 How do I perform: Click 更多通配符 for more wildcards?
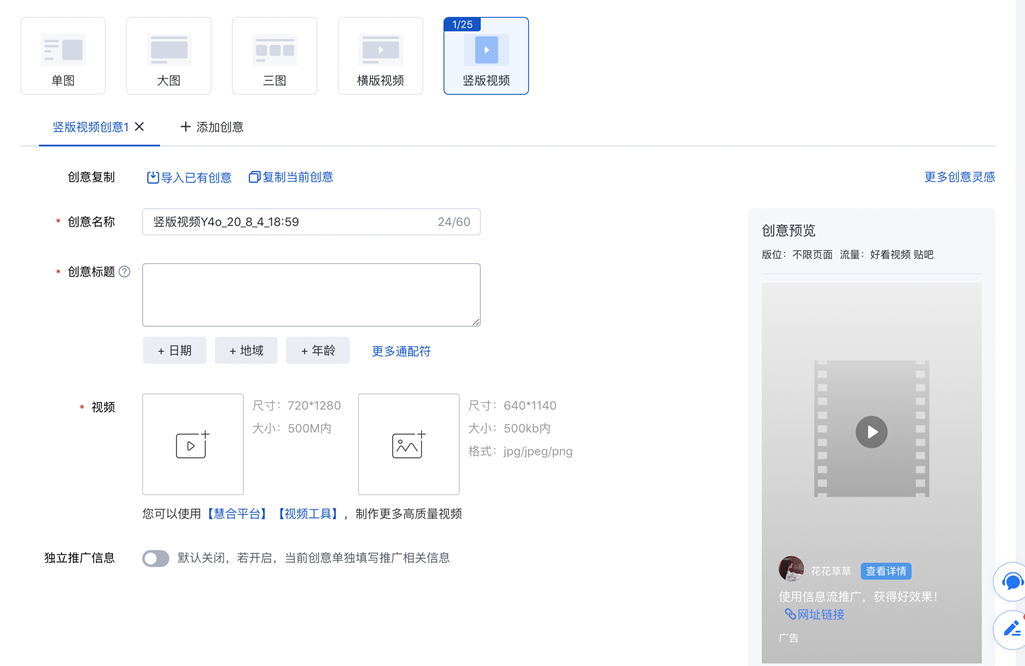(400, 350)
